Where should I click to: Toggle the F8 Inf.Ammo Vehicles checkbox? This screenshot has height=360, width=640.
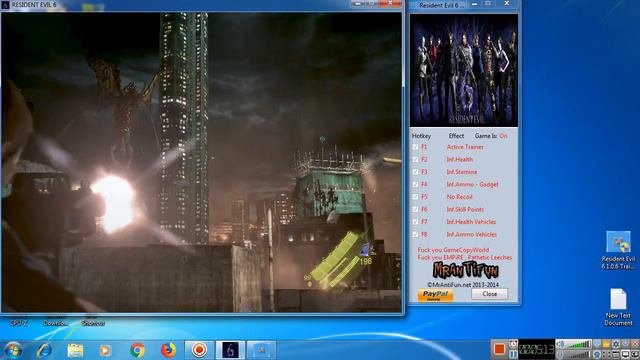(415, 234)
